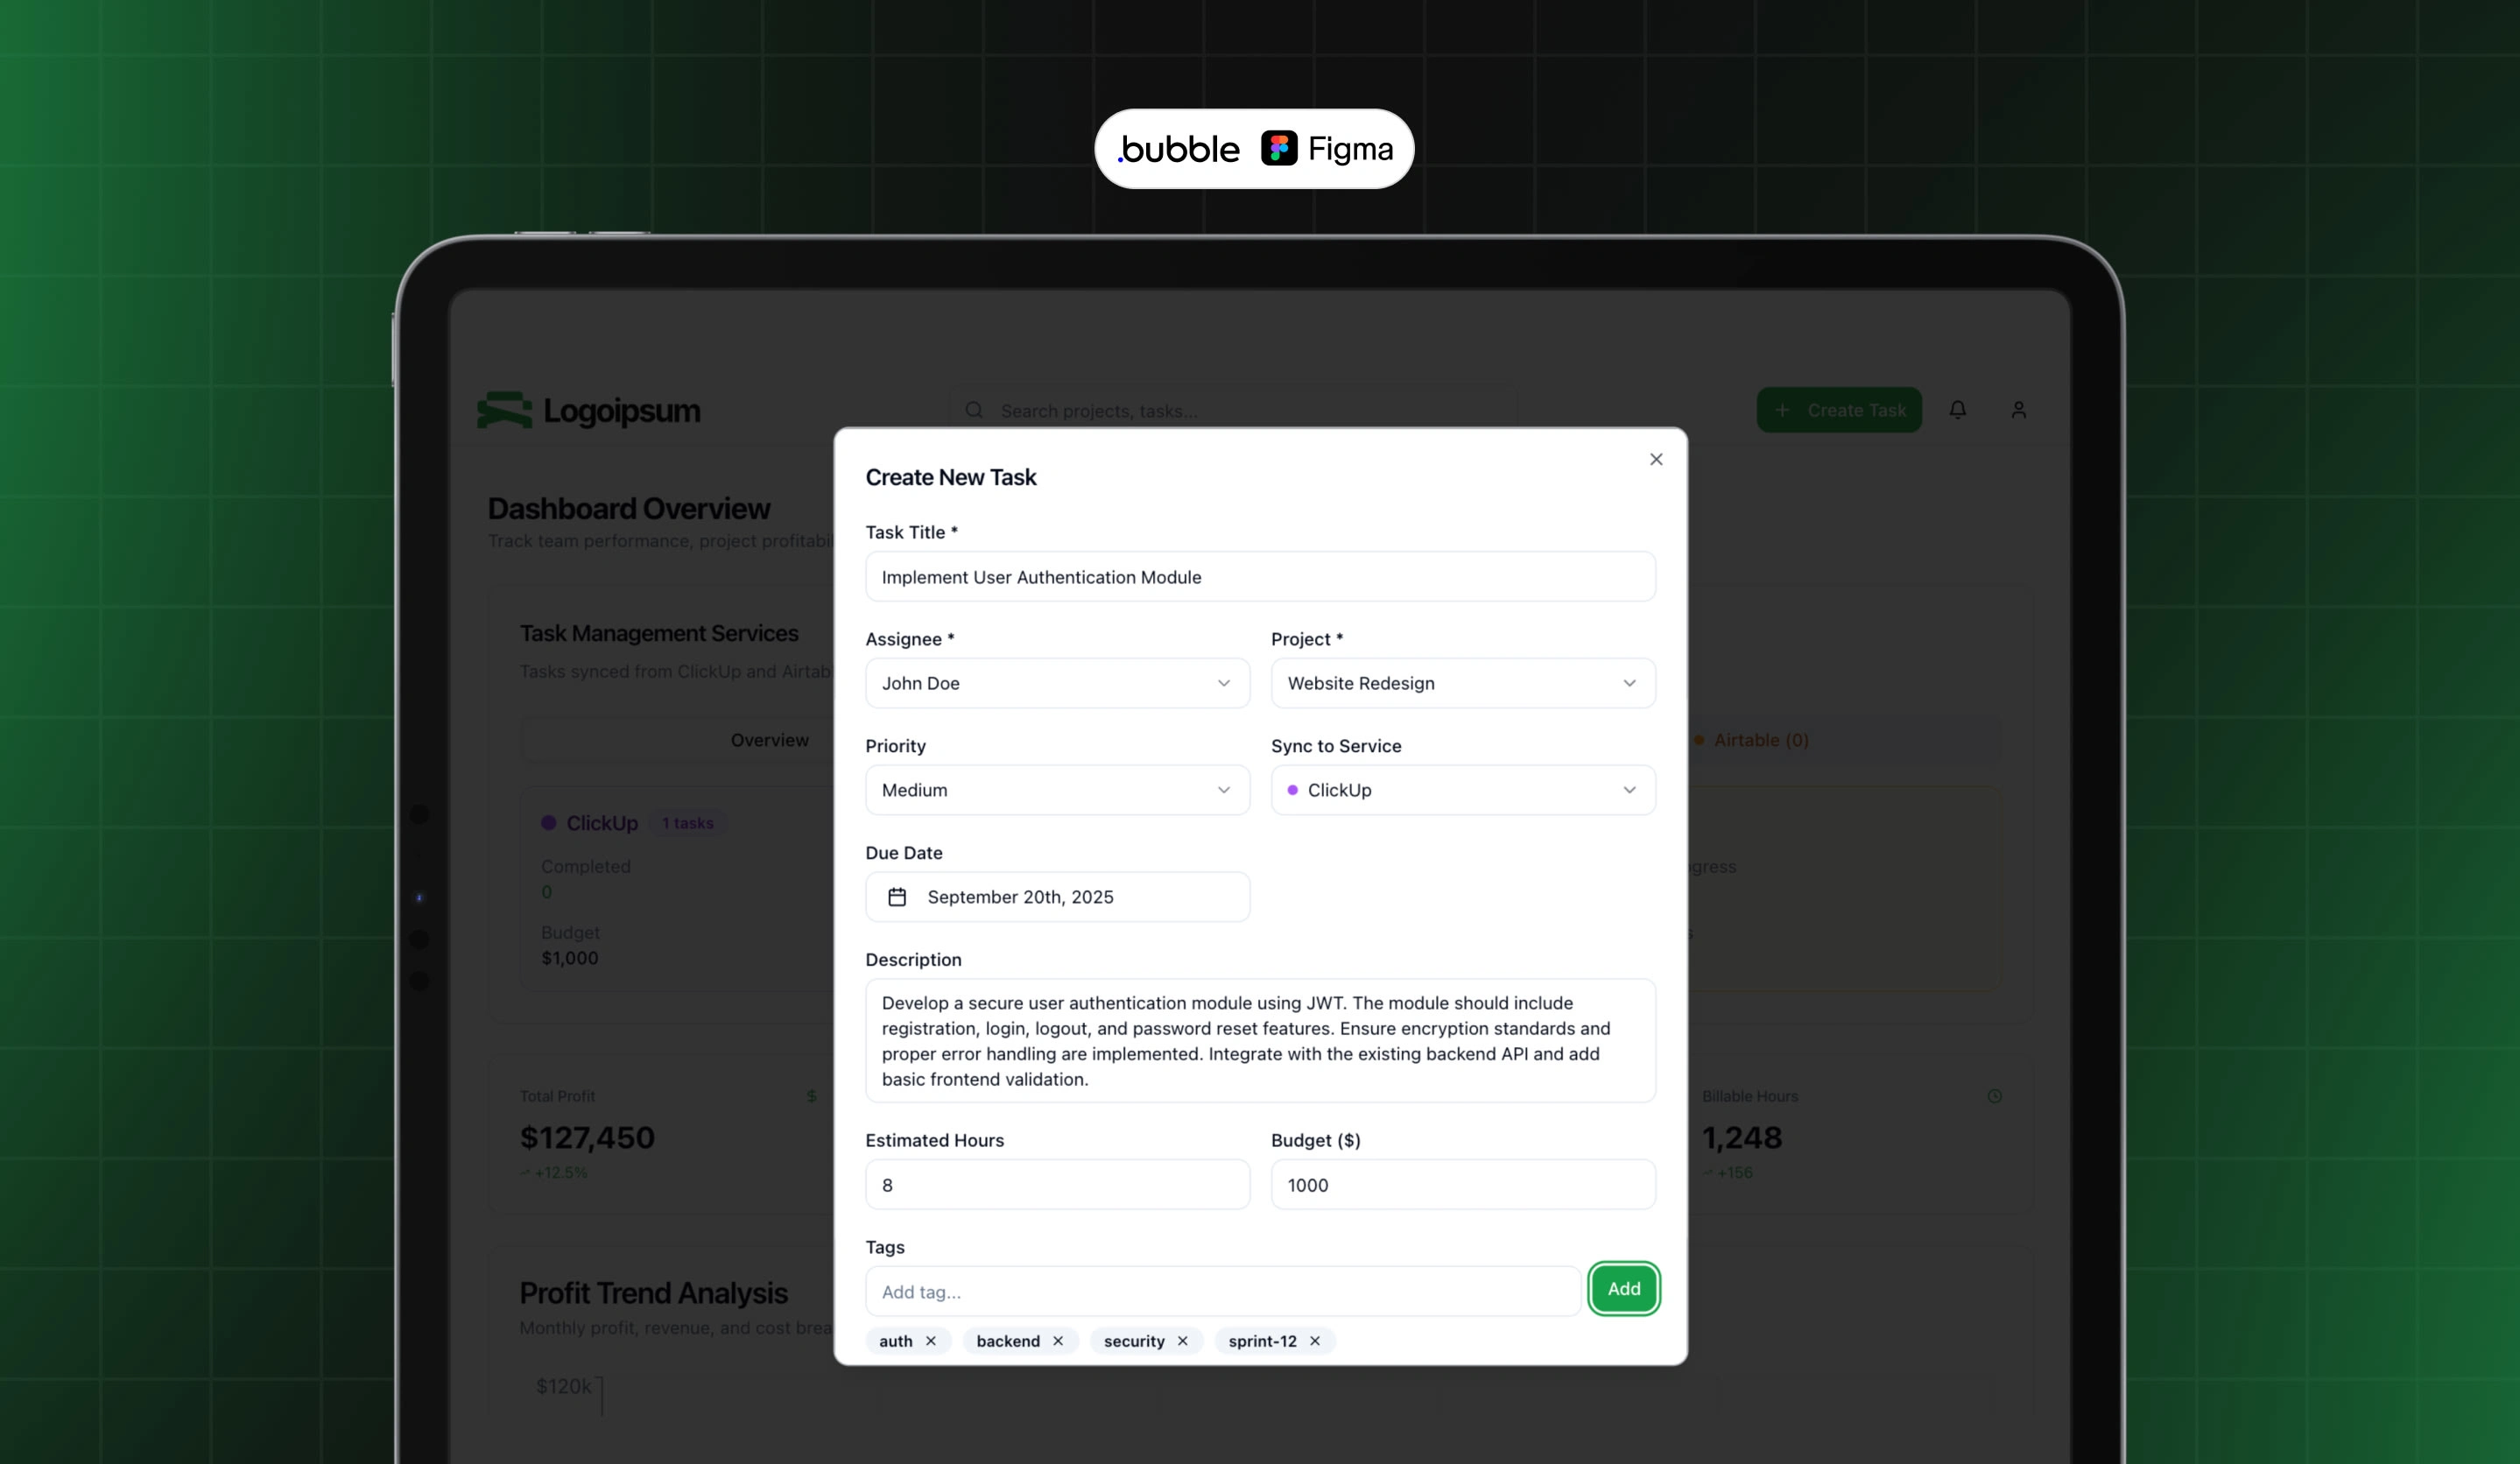Screen dimensions: 2520x1464
Task: Open the Assignee dropdown showing John Doe
Action: 1057,683
